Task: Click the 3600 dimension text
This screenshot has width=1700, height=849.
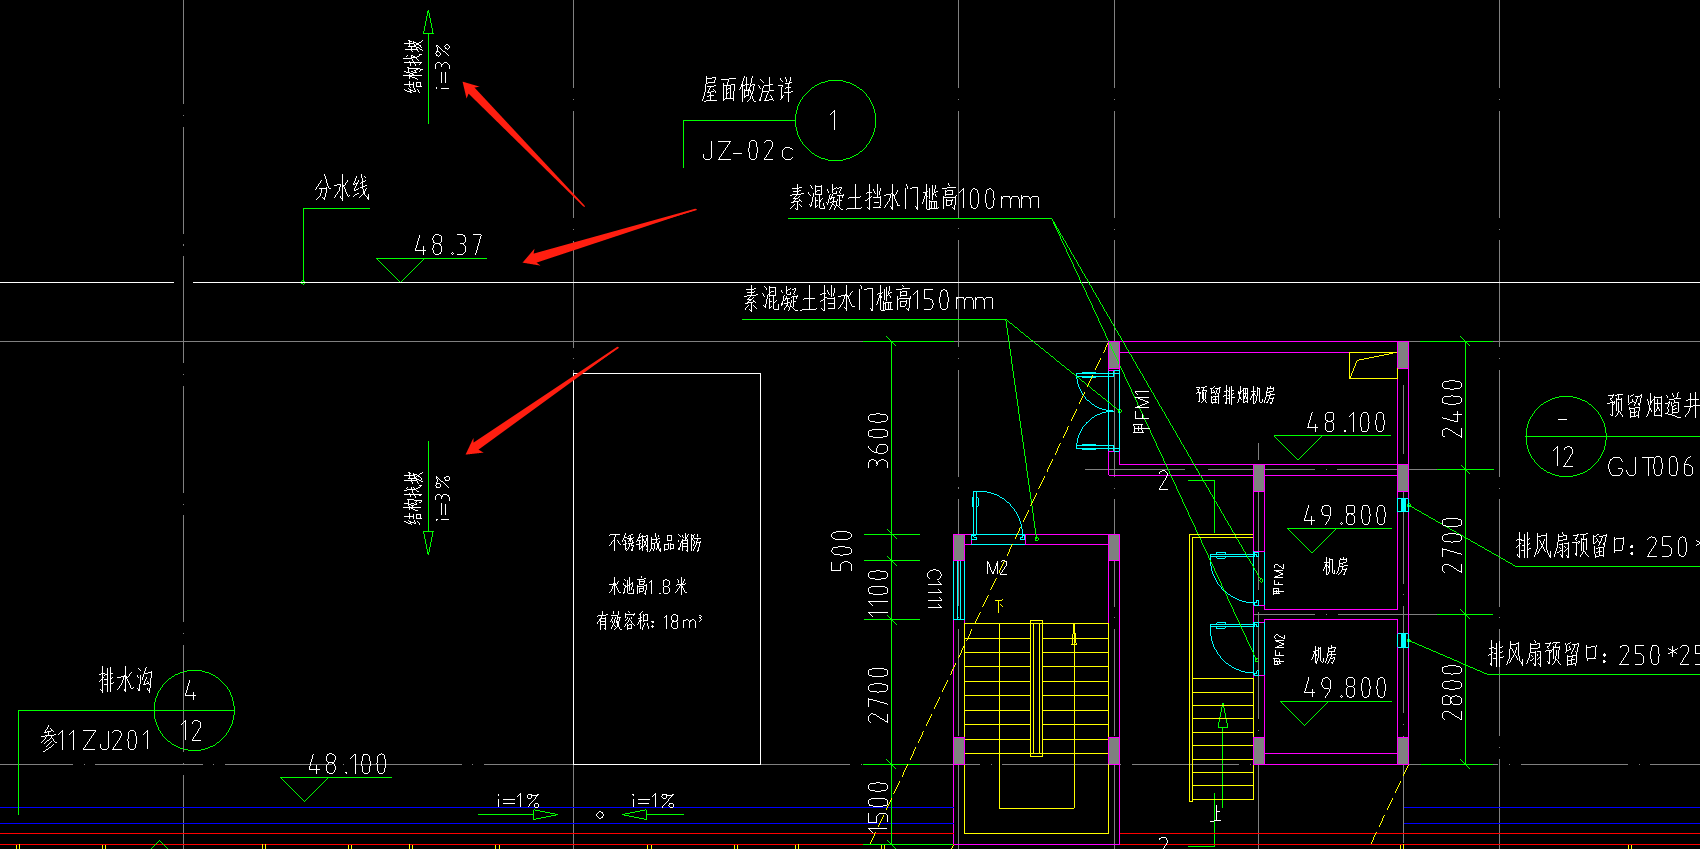Action: 878,440
